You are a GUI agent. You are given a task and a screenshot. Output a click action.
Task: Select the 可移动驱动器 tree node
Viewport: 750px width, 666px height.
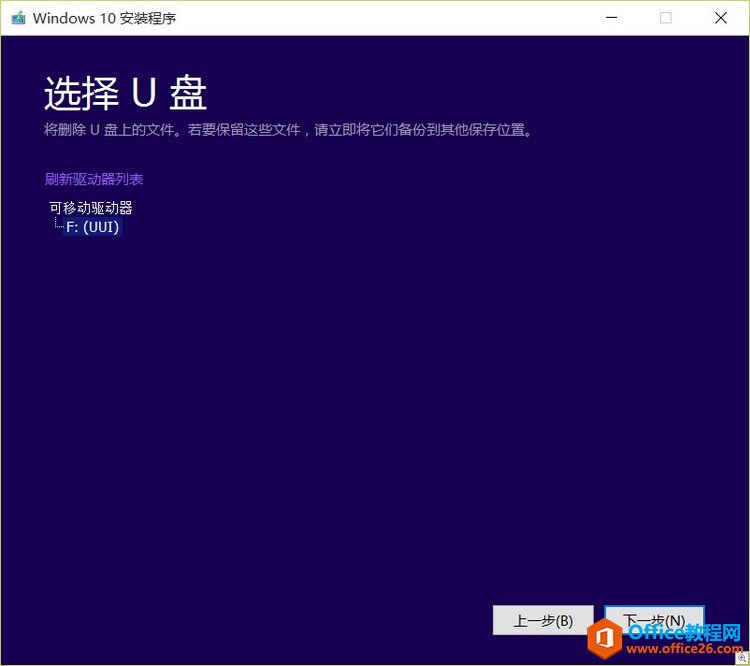tap(90, 208)
